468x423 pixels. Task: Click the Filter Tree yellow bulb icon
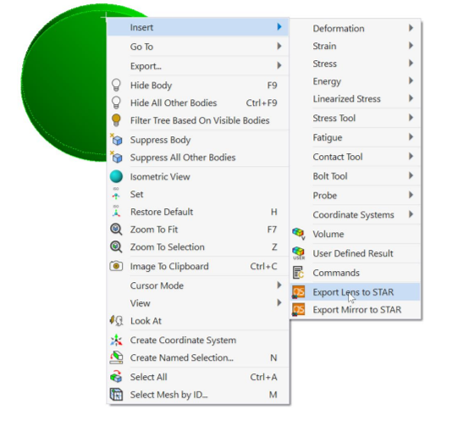(116, 120)
